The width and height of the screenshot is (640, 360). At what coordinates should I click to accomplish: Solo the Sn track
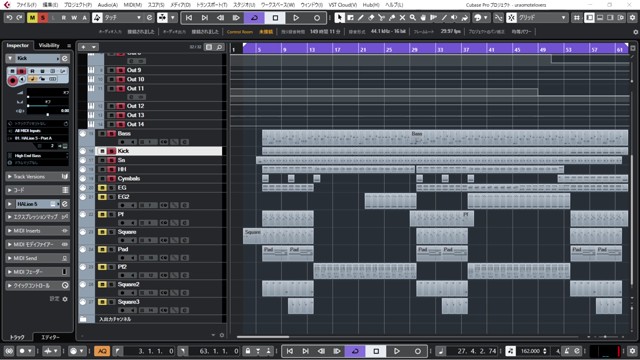click(111, 160)
